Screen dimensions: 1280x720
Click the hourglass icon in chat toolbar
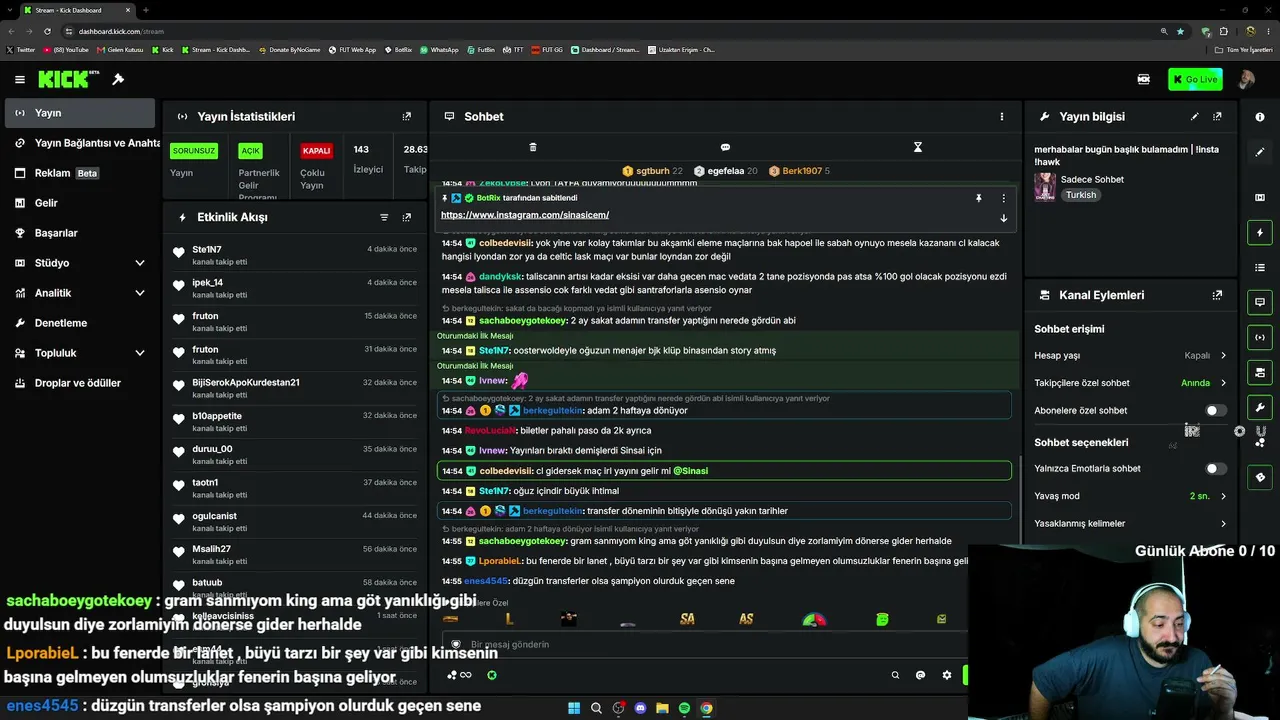917,147
